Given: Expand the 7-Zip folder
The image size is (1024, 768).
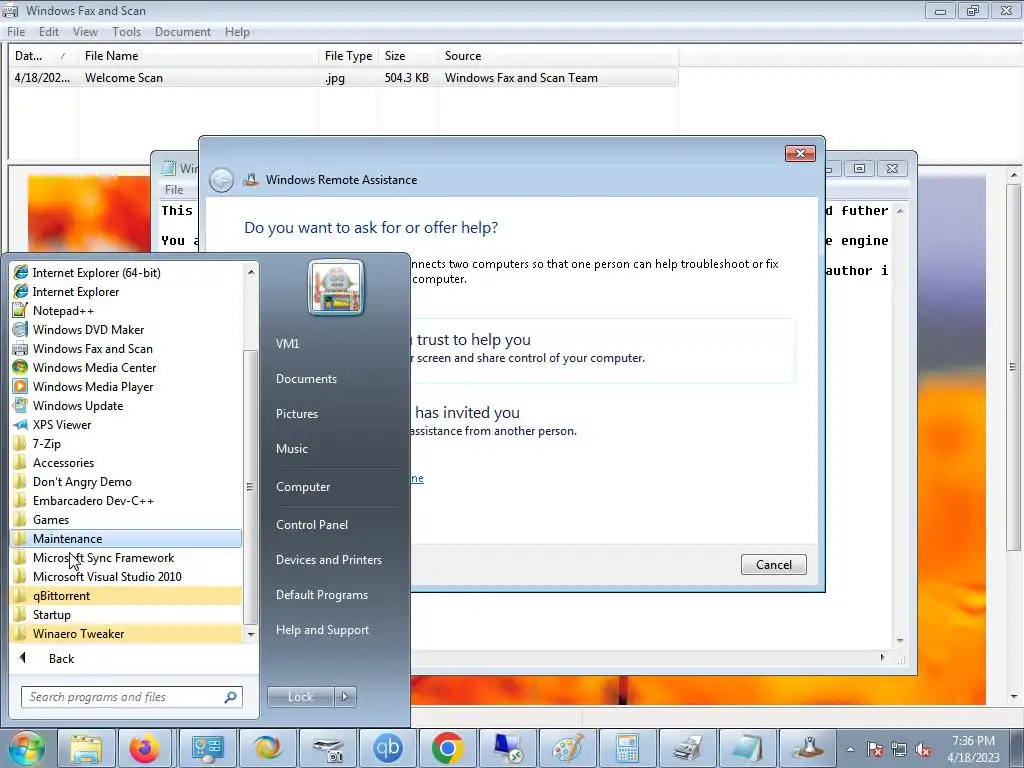Looking at the screenshot, I should coord(126,443).
